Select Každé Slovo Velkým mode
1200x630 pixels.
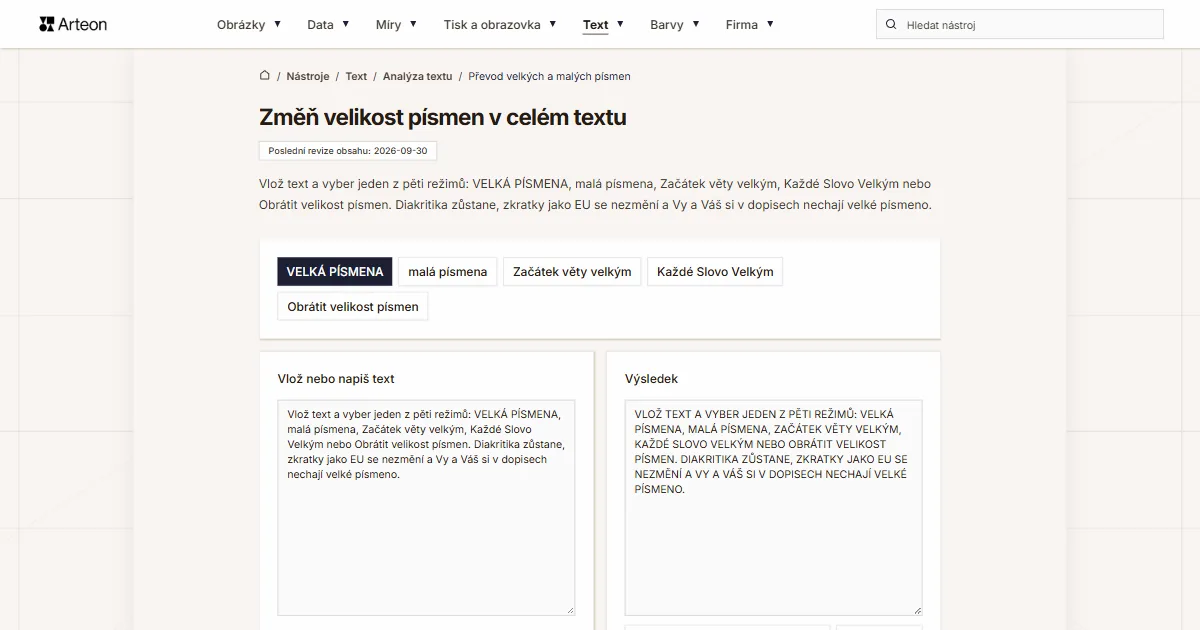(x=715, y=271)
